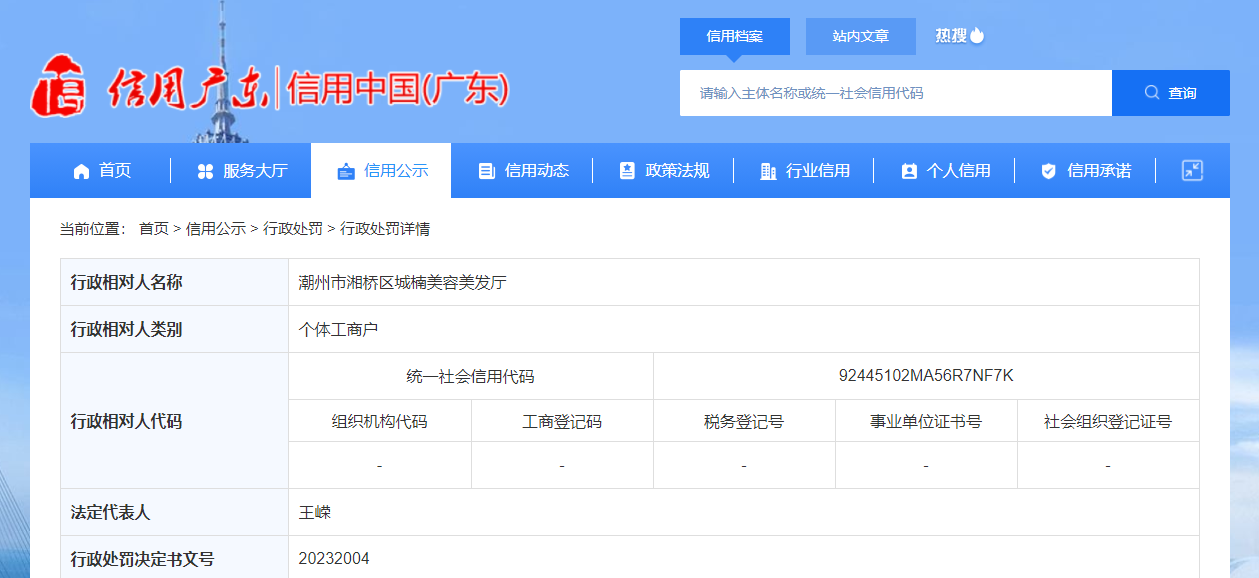Click the 工商登记码 header cell
1259x578 pixels.
point(562,422)
